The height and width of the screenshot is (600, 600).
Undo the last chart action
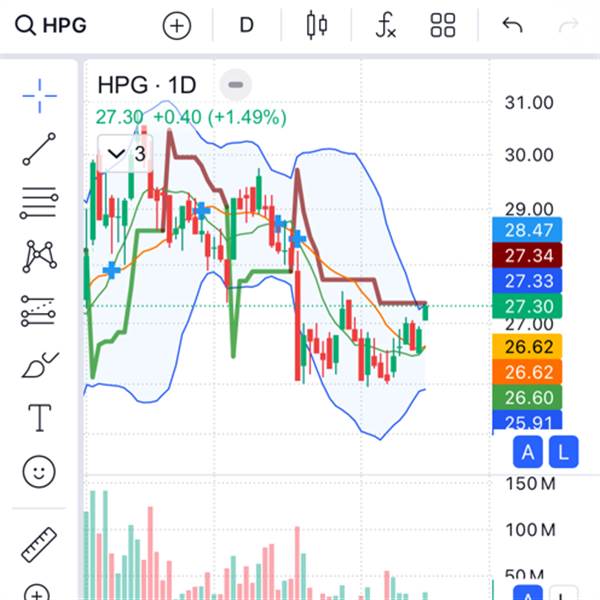point(512,26)
